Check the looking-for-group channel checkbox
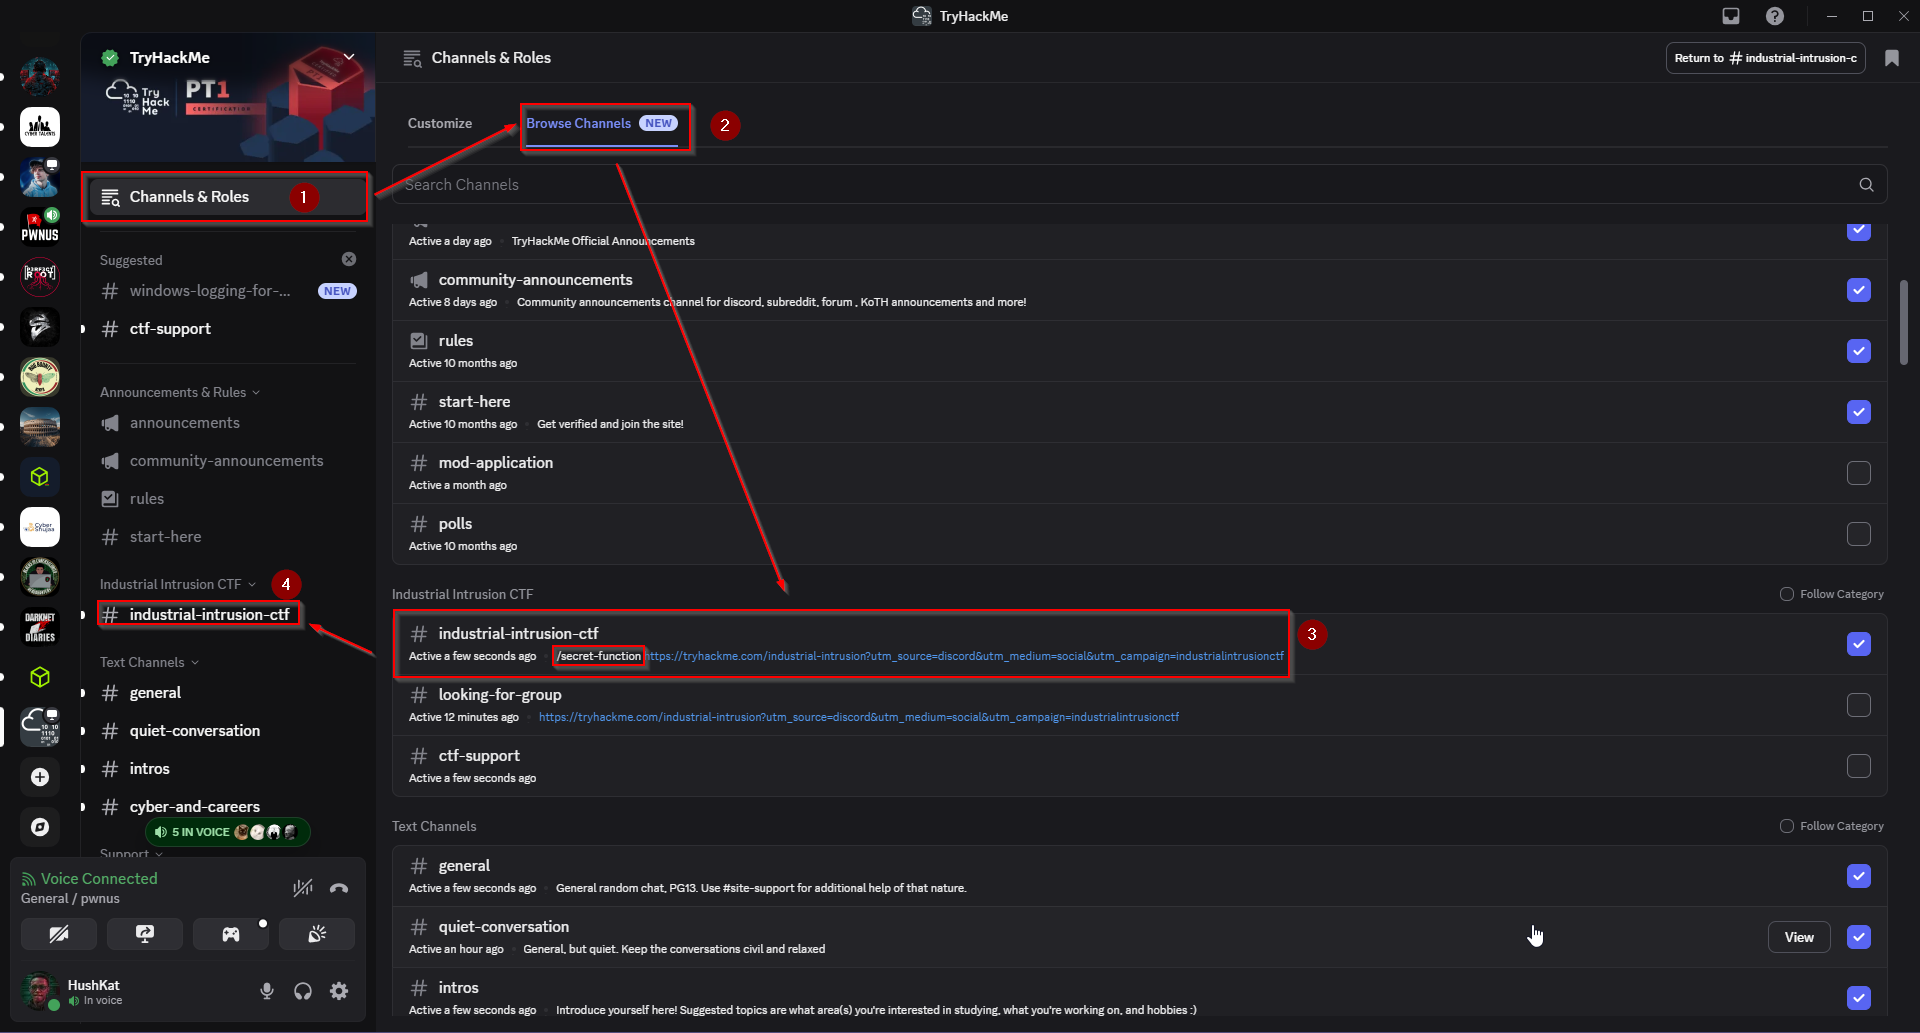1920x1033 pixels. point(1858,705)
